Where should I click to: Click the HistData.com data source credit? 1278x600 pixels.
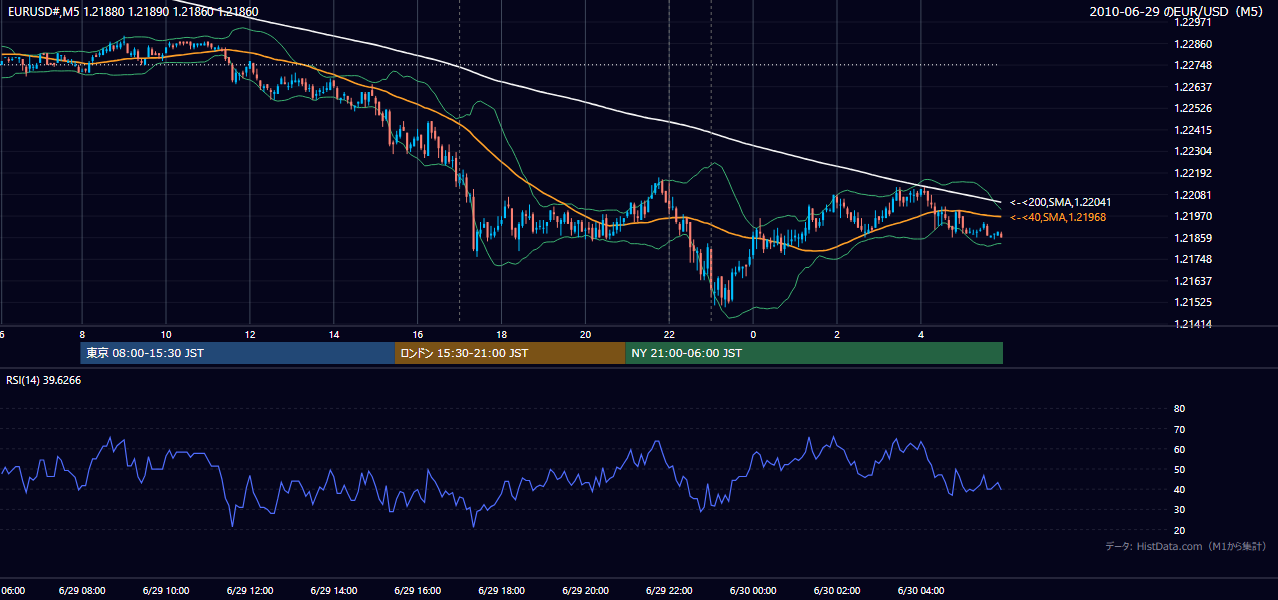click(1186, 546)
